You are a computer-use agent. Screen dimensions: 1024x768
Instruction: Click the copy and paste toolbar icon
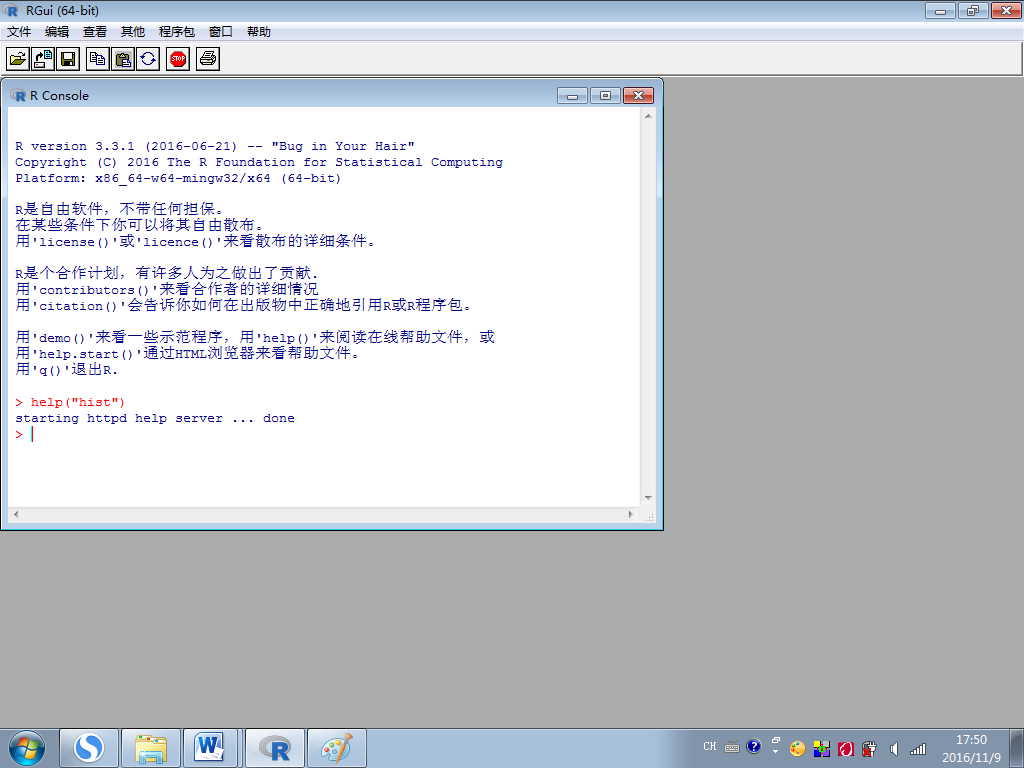(148, 59)
